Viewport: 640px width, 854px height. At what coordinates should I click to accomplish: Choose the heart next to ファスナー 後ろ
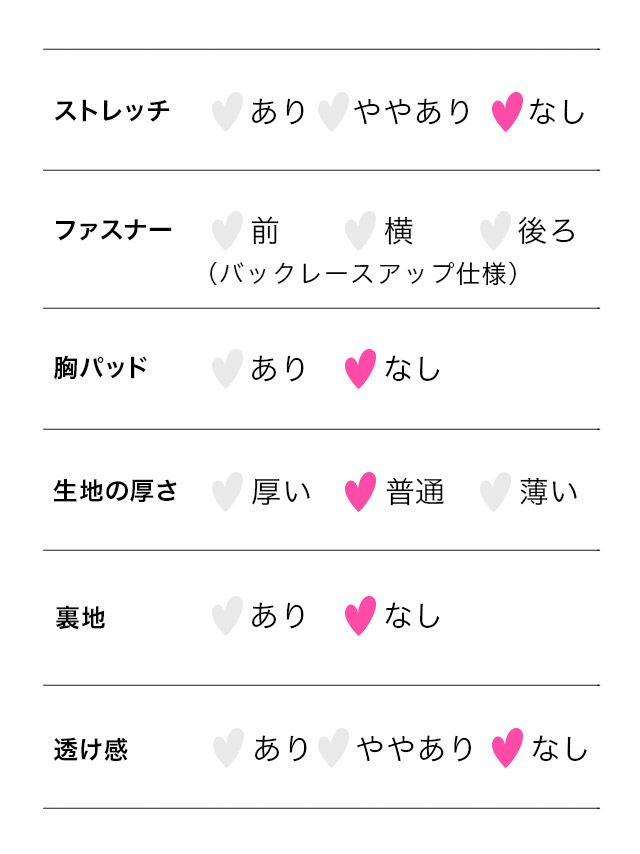click(x=495, y=231)
